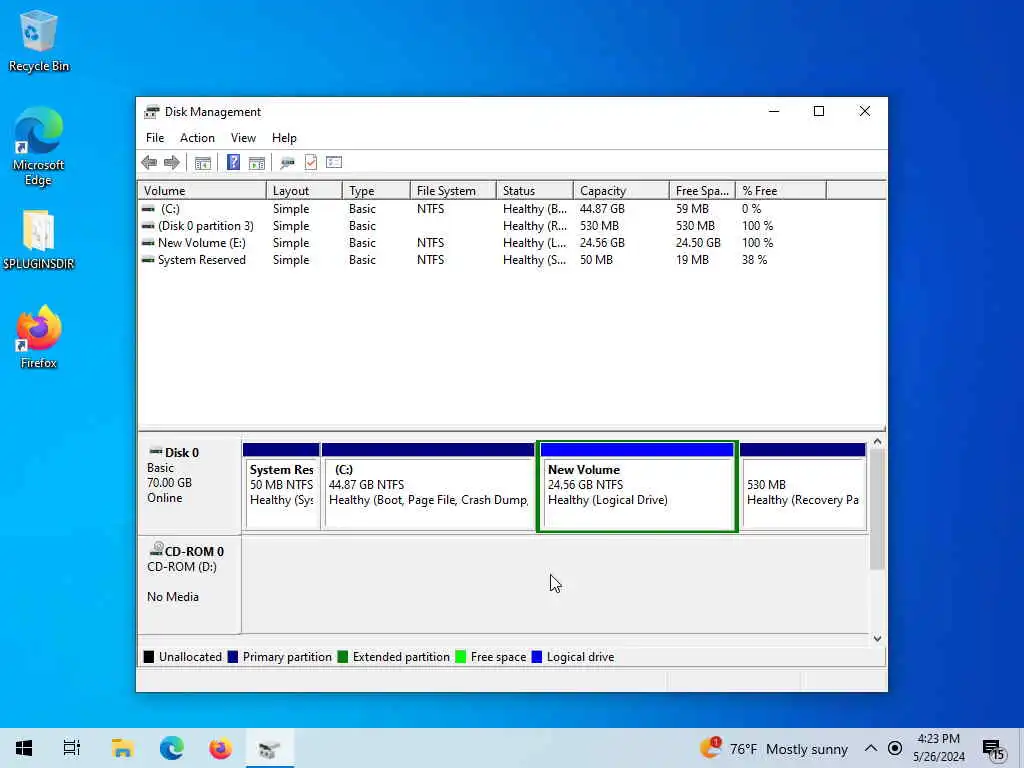Viewport: 1024px width, 768px height.
Task: Select the (C:) partition block in Disk 0
Action: (428, 487)
